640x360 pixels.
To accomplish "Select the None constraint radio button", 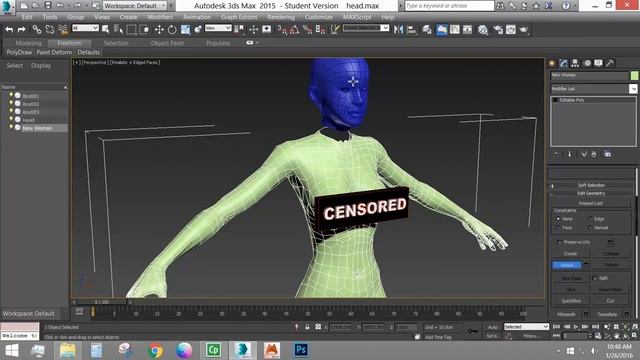I will 558,219.
